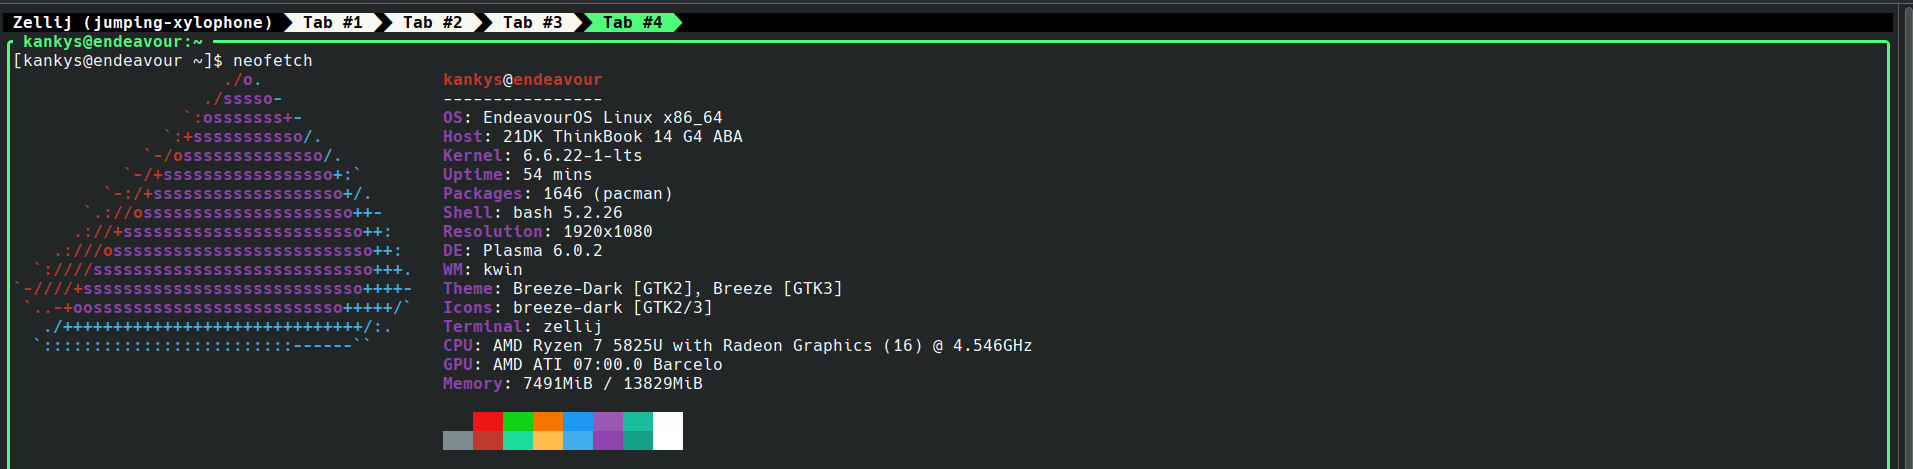Switch to Tab #1 in Zellij
Viewport: 1913px width, 469px height.
[x=332, y=22]
